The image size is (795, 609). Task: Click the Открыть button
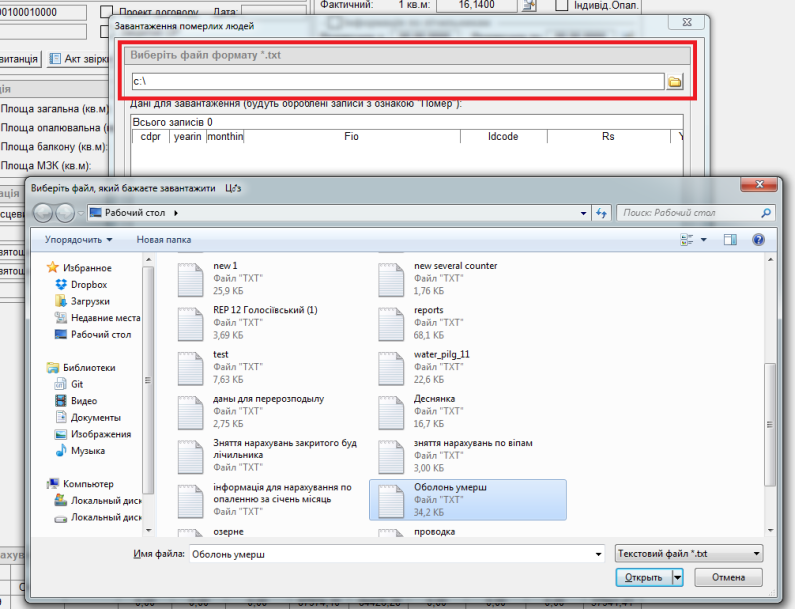point(643,577)
